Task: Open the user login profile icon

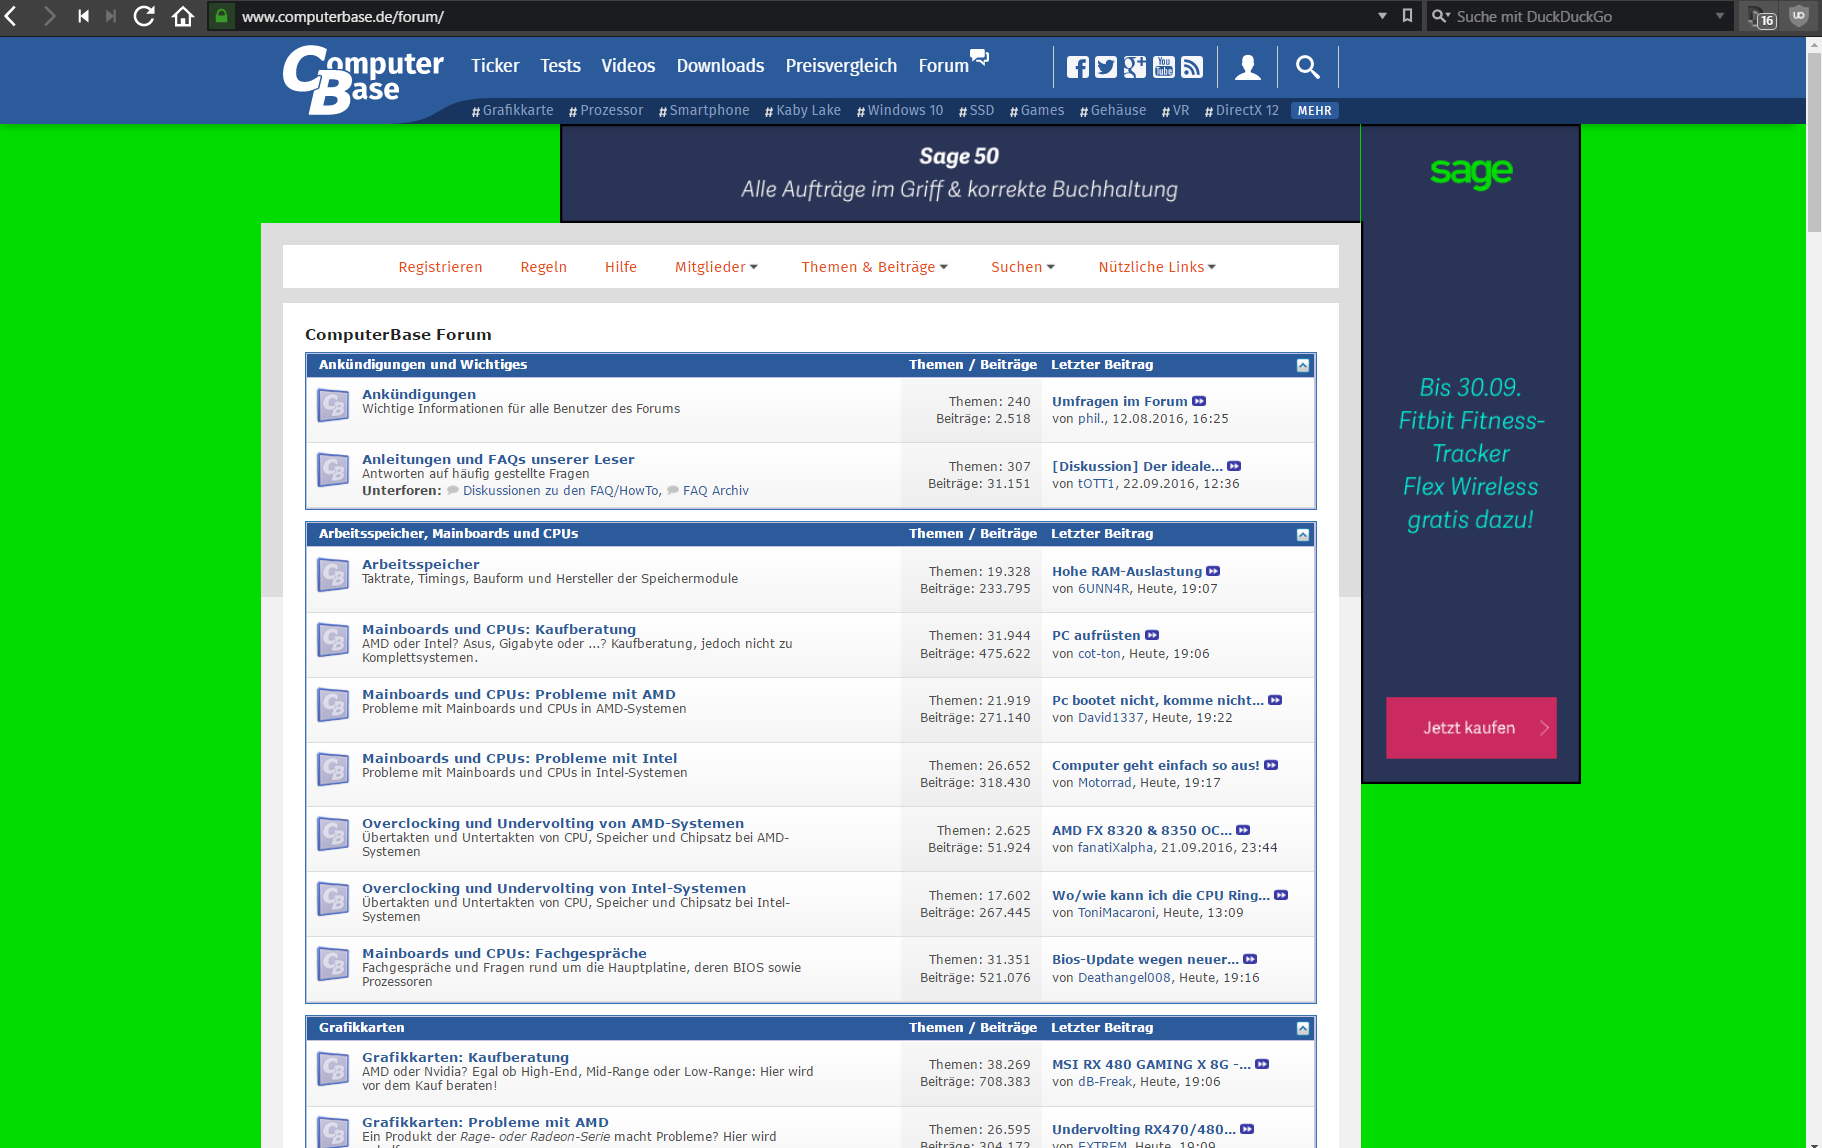Action: click(x=1247, y=67)
